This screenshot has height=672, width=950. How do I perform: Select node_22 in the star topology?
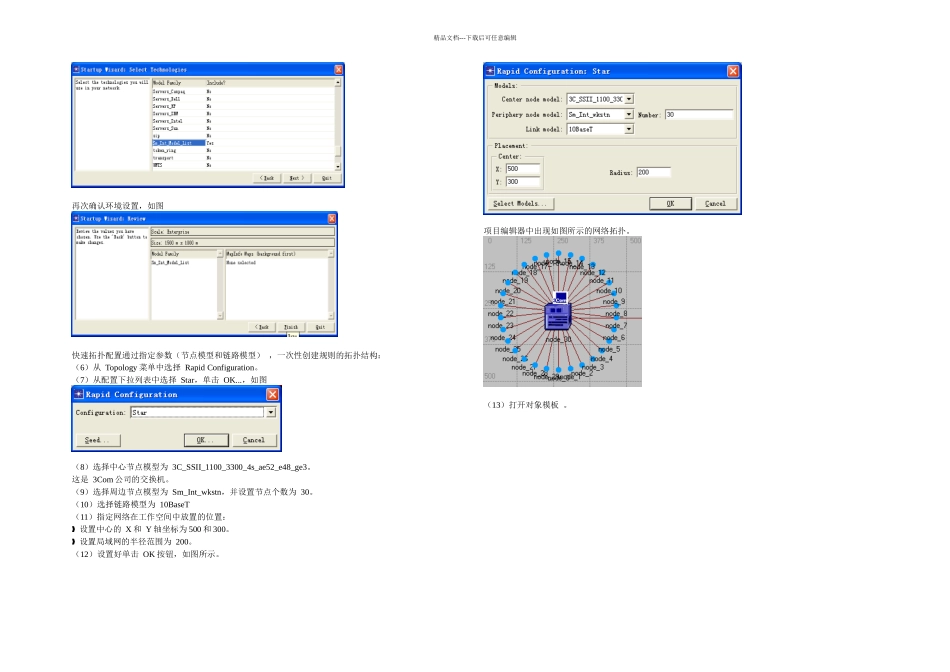coord(501,314)
